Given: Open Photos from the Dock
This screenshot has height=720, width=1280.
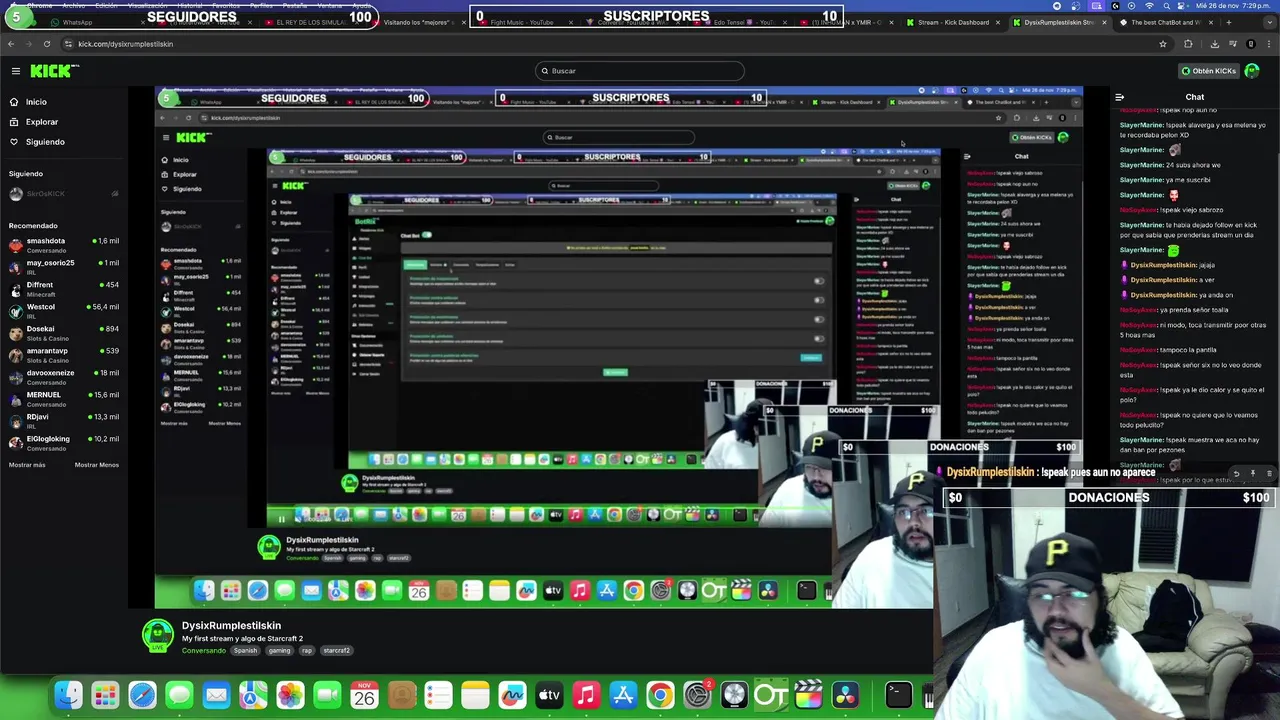Looking at the screenshot, I should coord(290,695).
